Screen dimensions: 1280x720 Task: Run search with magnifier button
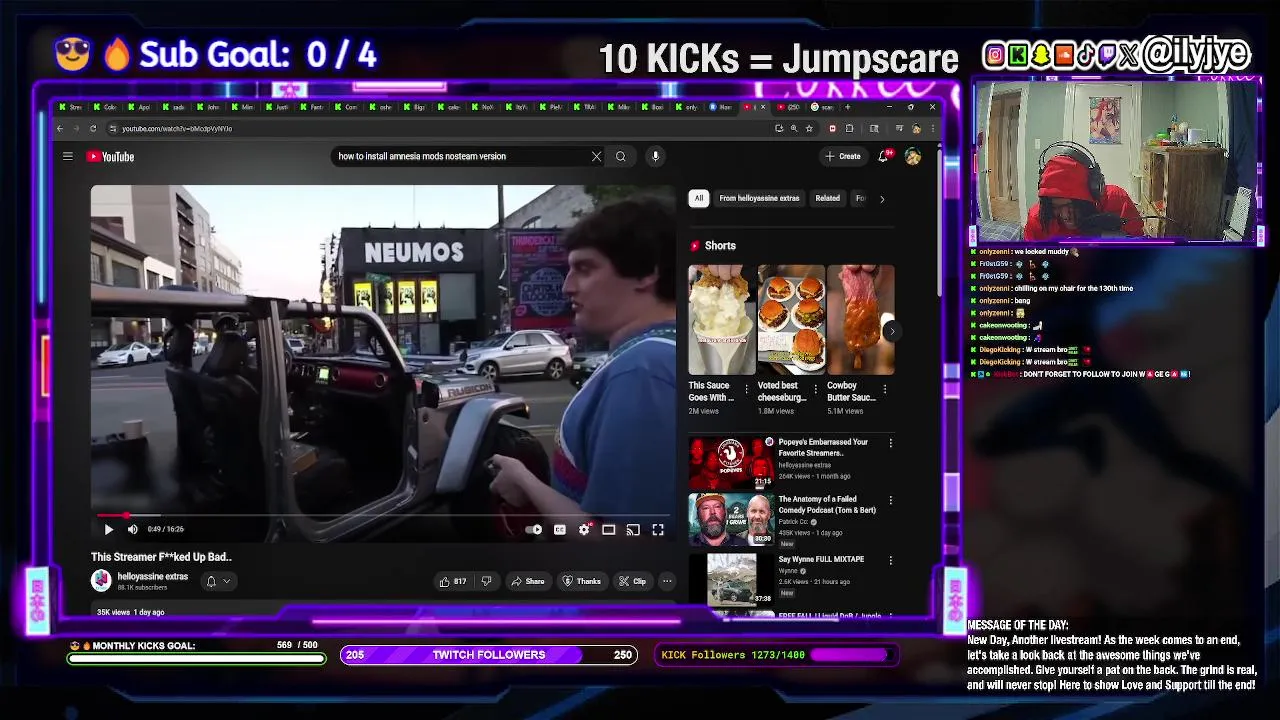(x=620, y=156)
